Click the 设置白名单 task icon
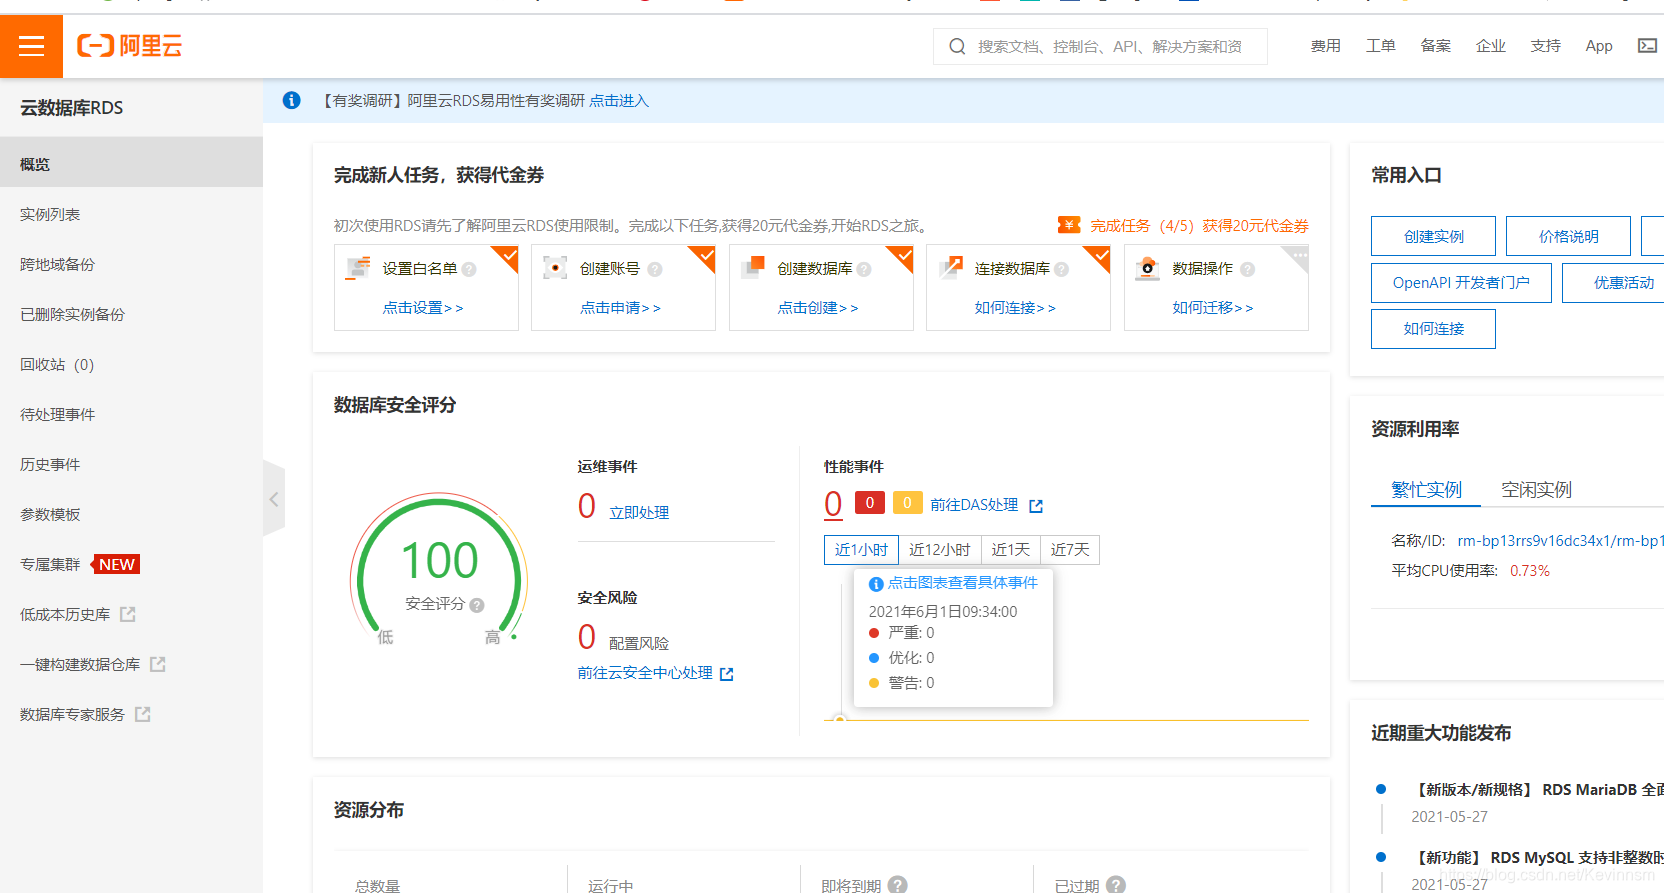Screen dimensions: 1664x893 tap(358, 268)
